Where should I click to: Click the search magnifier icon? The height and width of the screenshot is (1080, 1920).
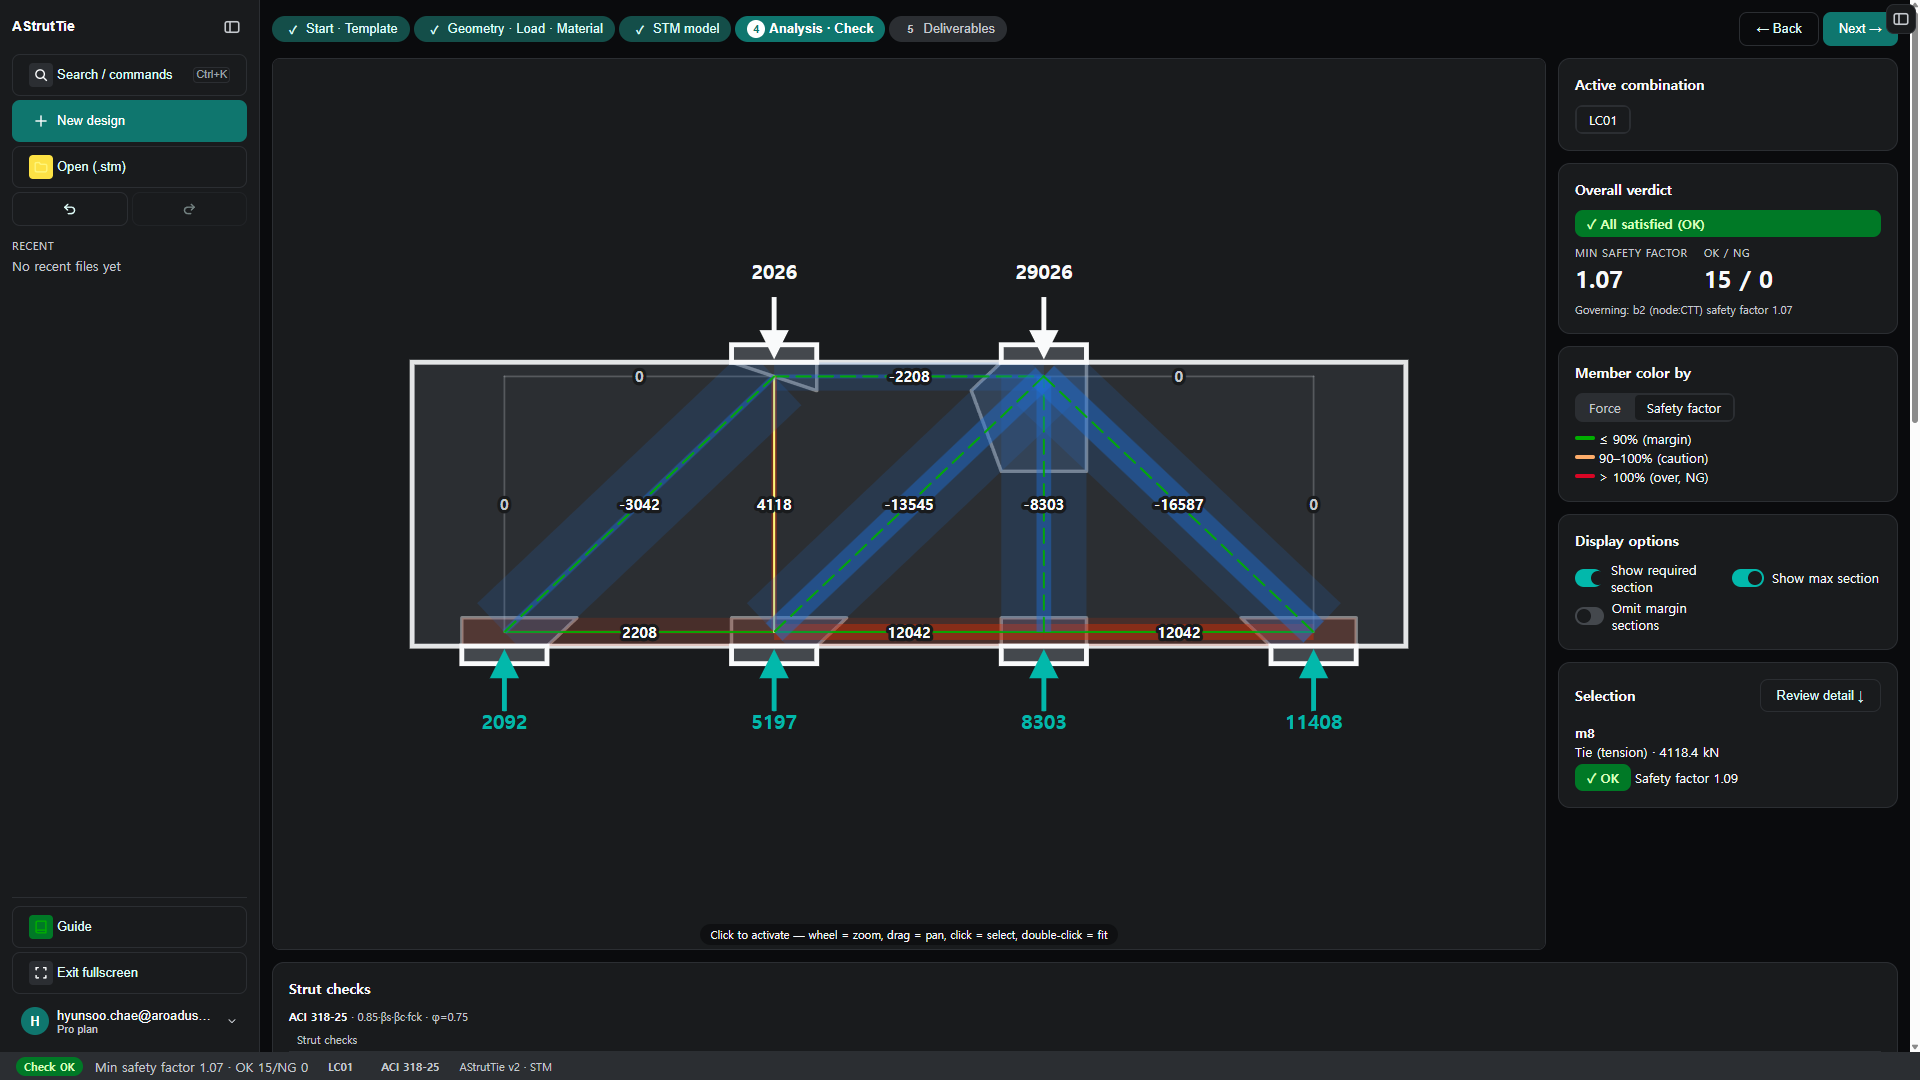[40, 75]
